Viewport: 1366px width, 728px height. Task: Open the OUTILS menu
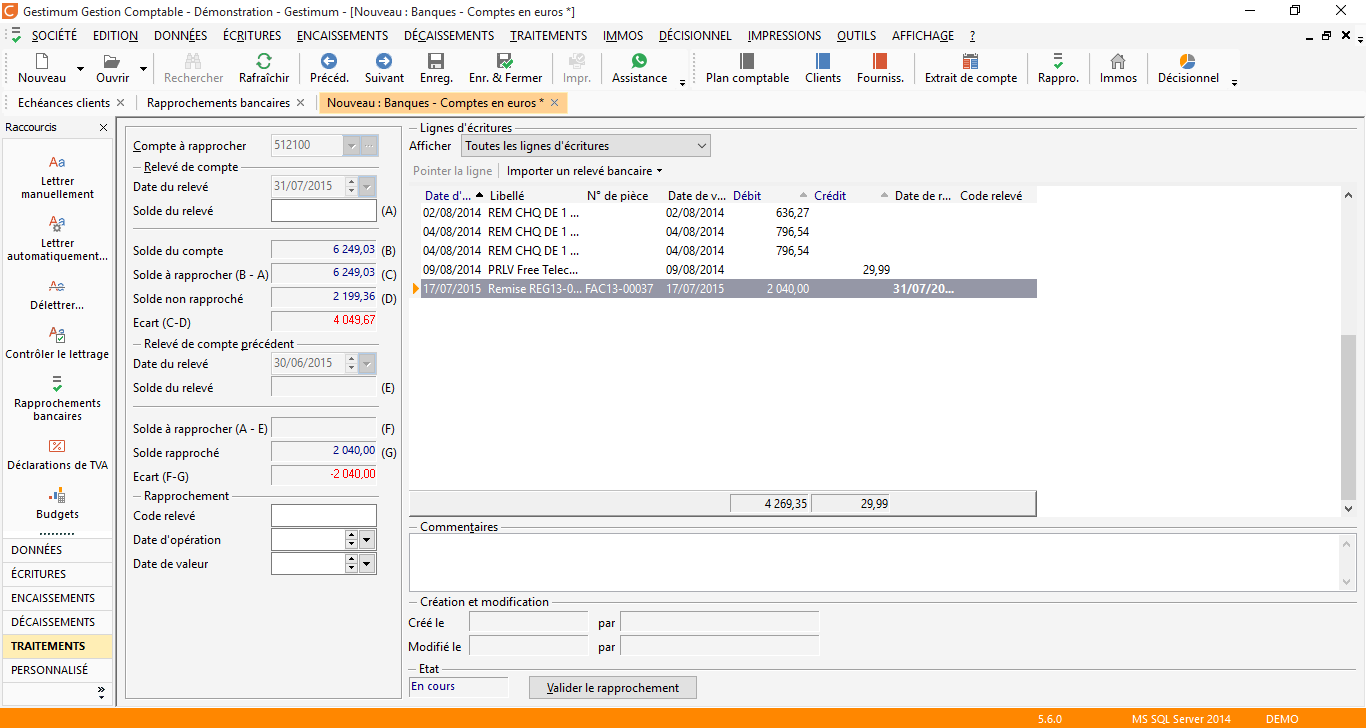pos(856,36)
